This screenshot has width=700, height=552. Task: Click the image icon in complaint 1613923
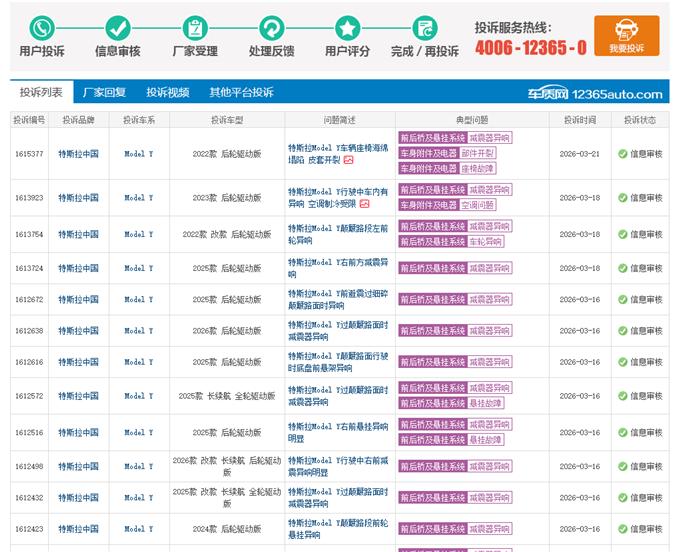point(364,204)
